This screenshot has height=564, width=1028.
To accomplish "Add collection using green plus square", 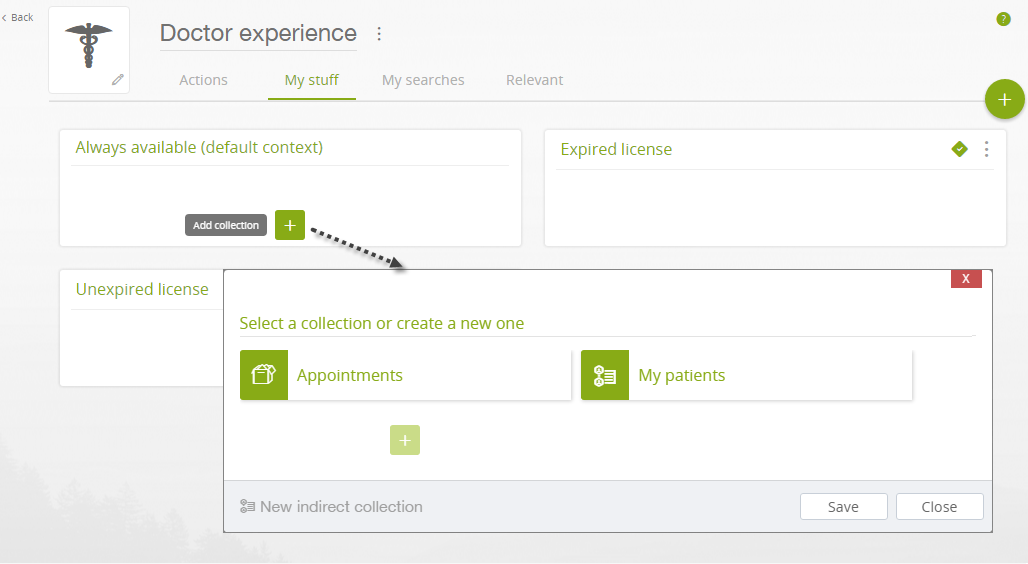I will click(290, 225).
